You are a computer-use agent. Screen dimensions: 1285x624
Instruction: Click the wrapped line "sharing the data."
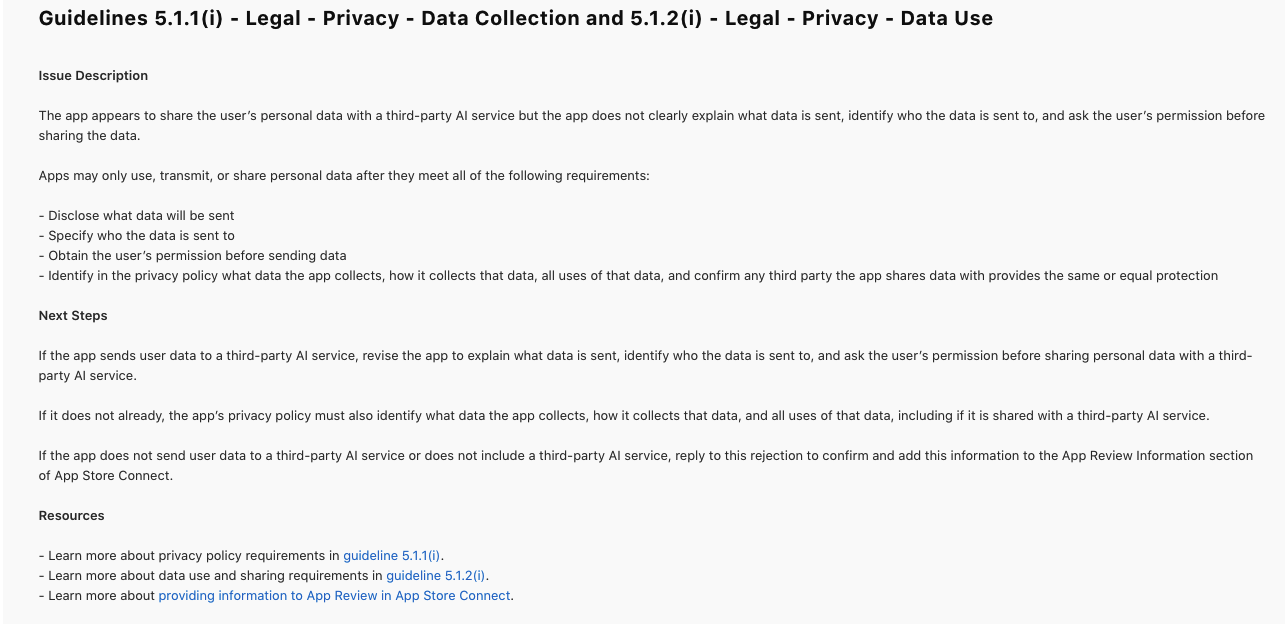click(x=90, y=135)
